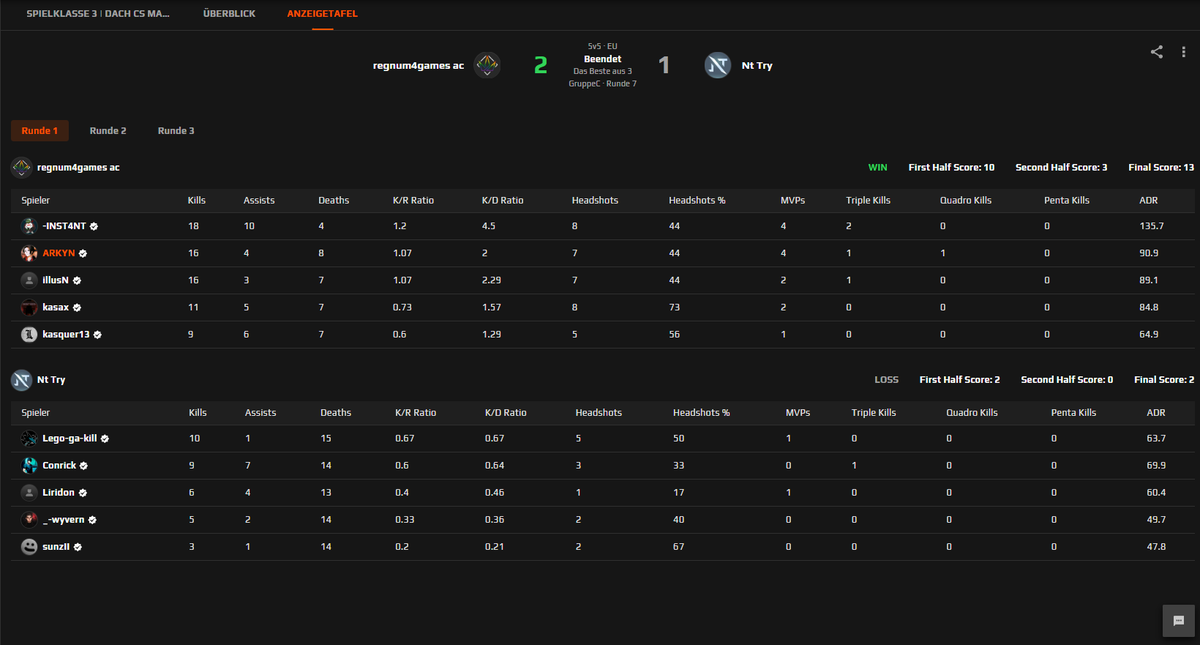Click Assists header in Nt Try table
This screenshot has height=645, width=1200.
pos(261,413)
